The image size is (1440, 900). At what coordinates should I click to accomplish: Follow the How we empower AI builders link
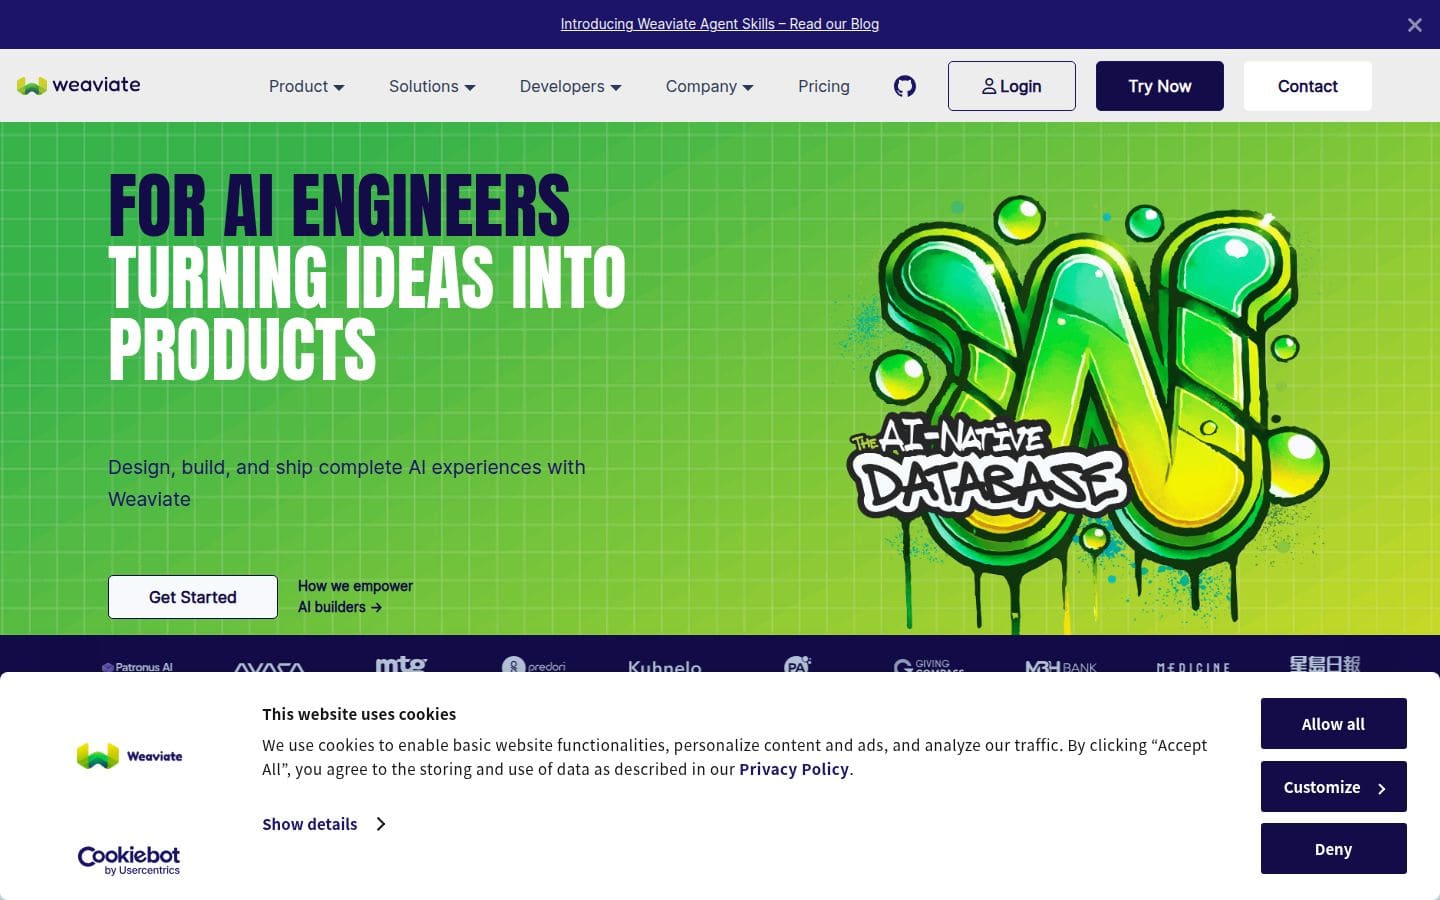[355, 596]
